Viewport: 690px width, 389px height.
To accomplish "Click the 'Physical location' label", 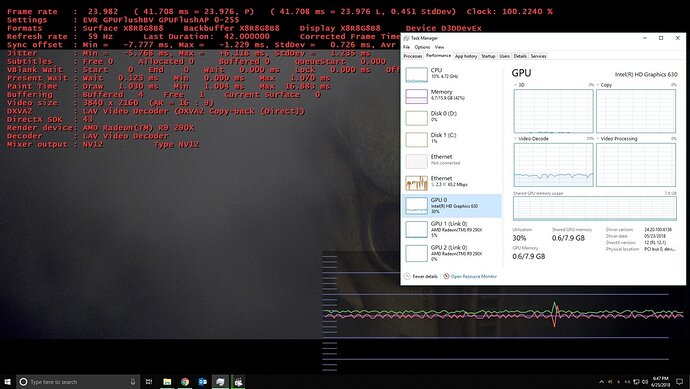I will 622,249.
